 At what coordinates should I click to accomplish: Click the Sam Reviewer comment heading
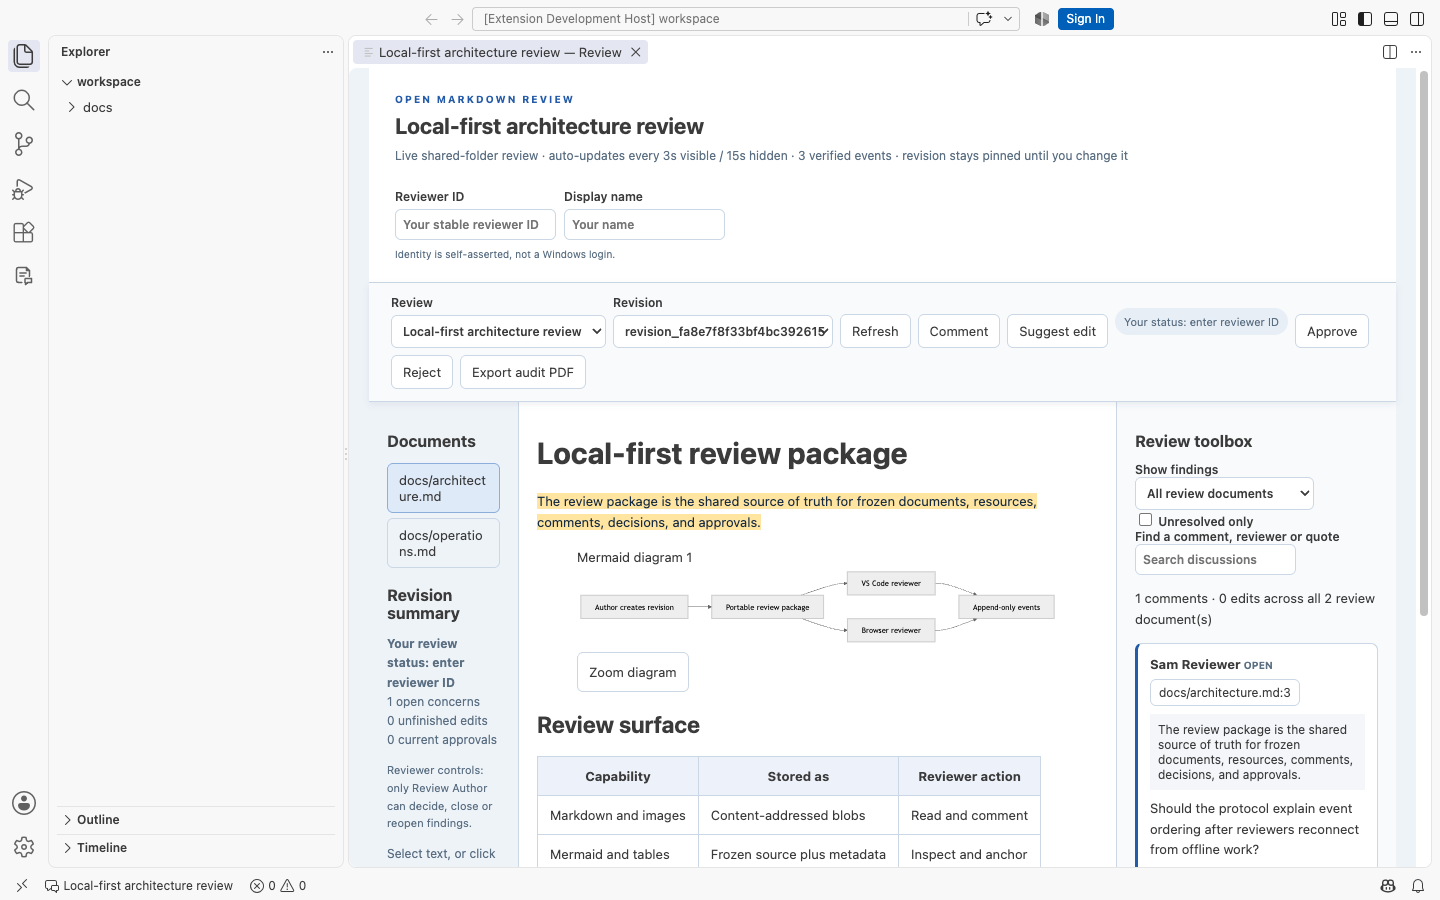(1195, 665)
